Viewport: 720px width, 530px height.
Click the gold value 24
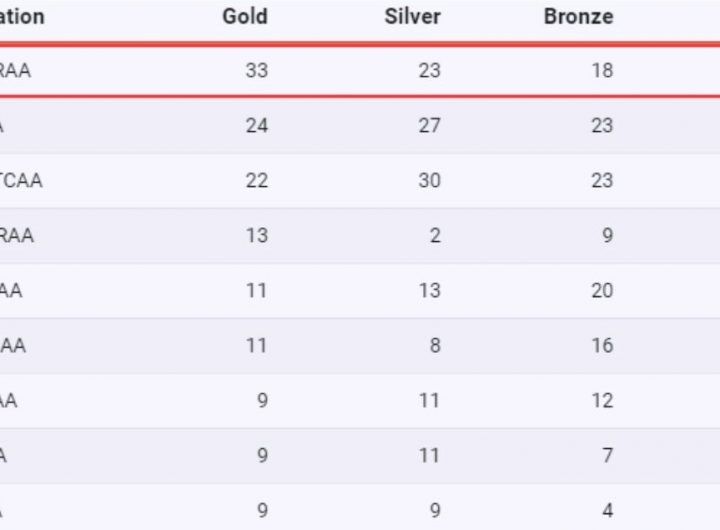(x=257, y=125)
